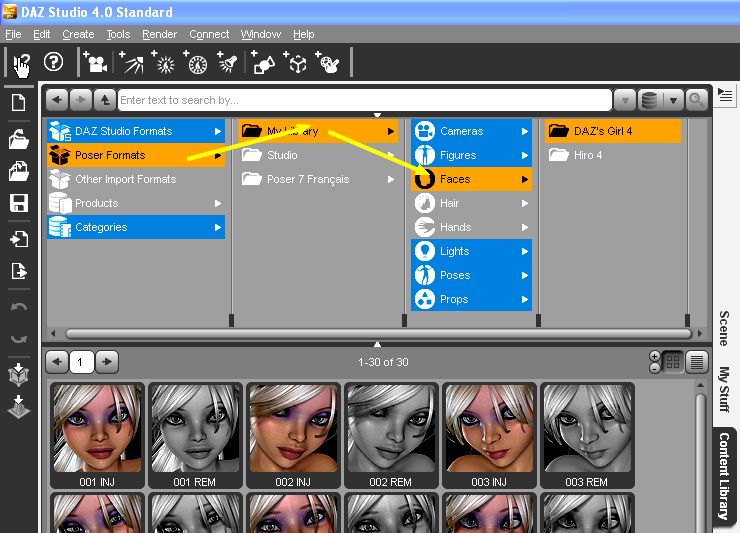The image size is (740, 533).
Task: Open the Edit menu
Action: (x=42, y=34)
